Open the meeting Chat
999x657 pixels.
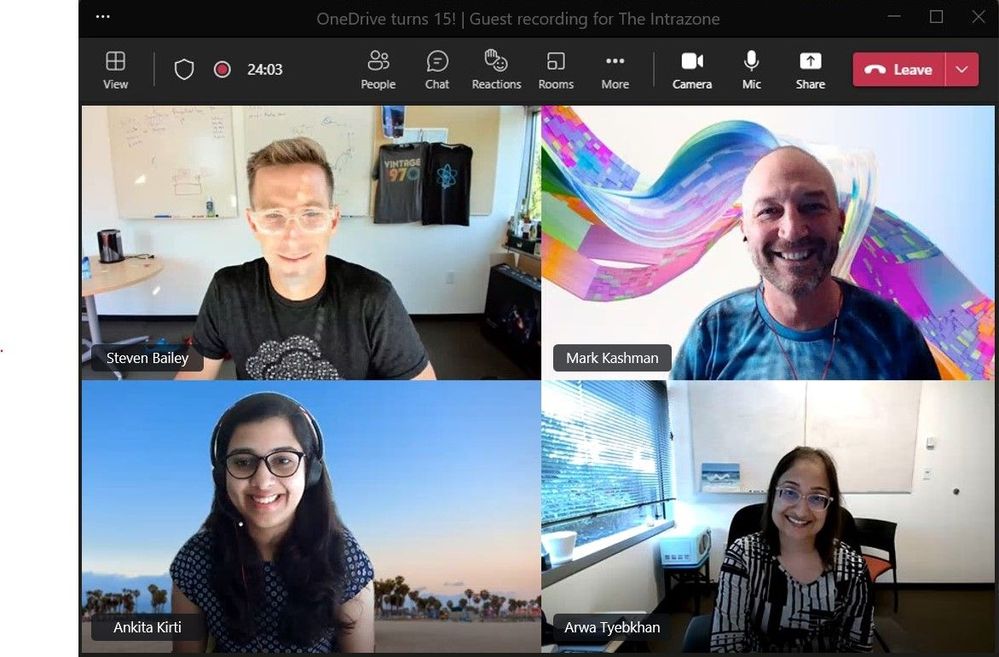click(437, 70)
